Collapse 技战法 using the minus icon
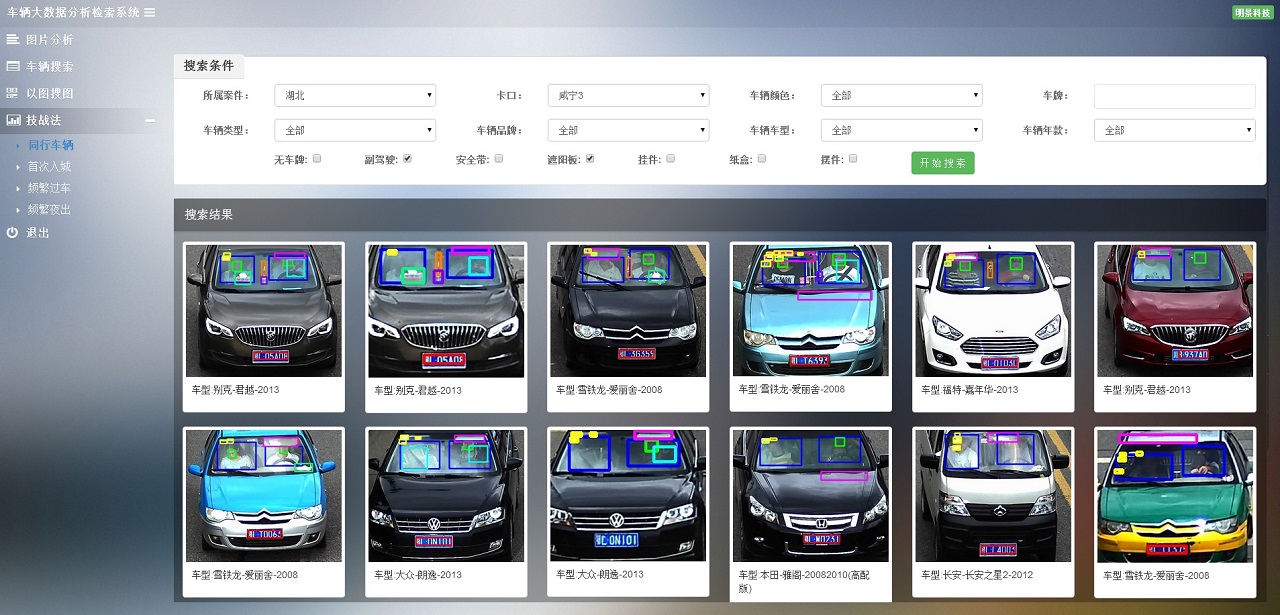 pyautogui.click(x=148, y=120)
